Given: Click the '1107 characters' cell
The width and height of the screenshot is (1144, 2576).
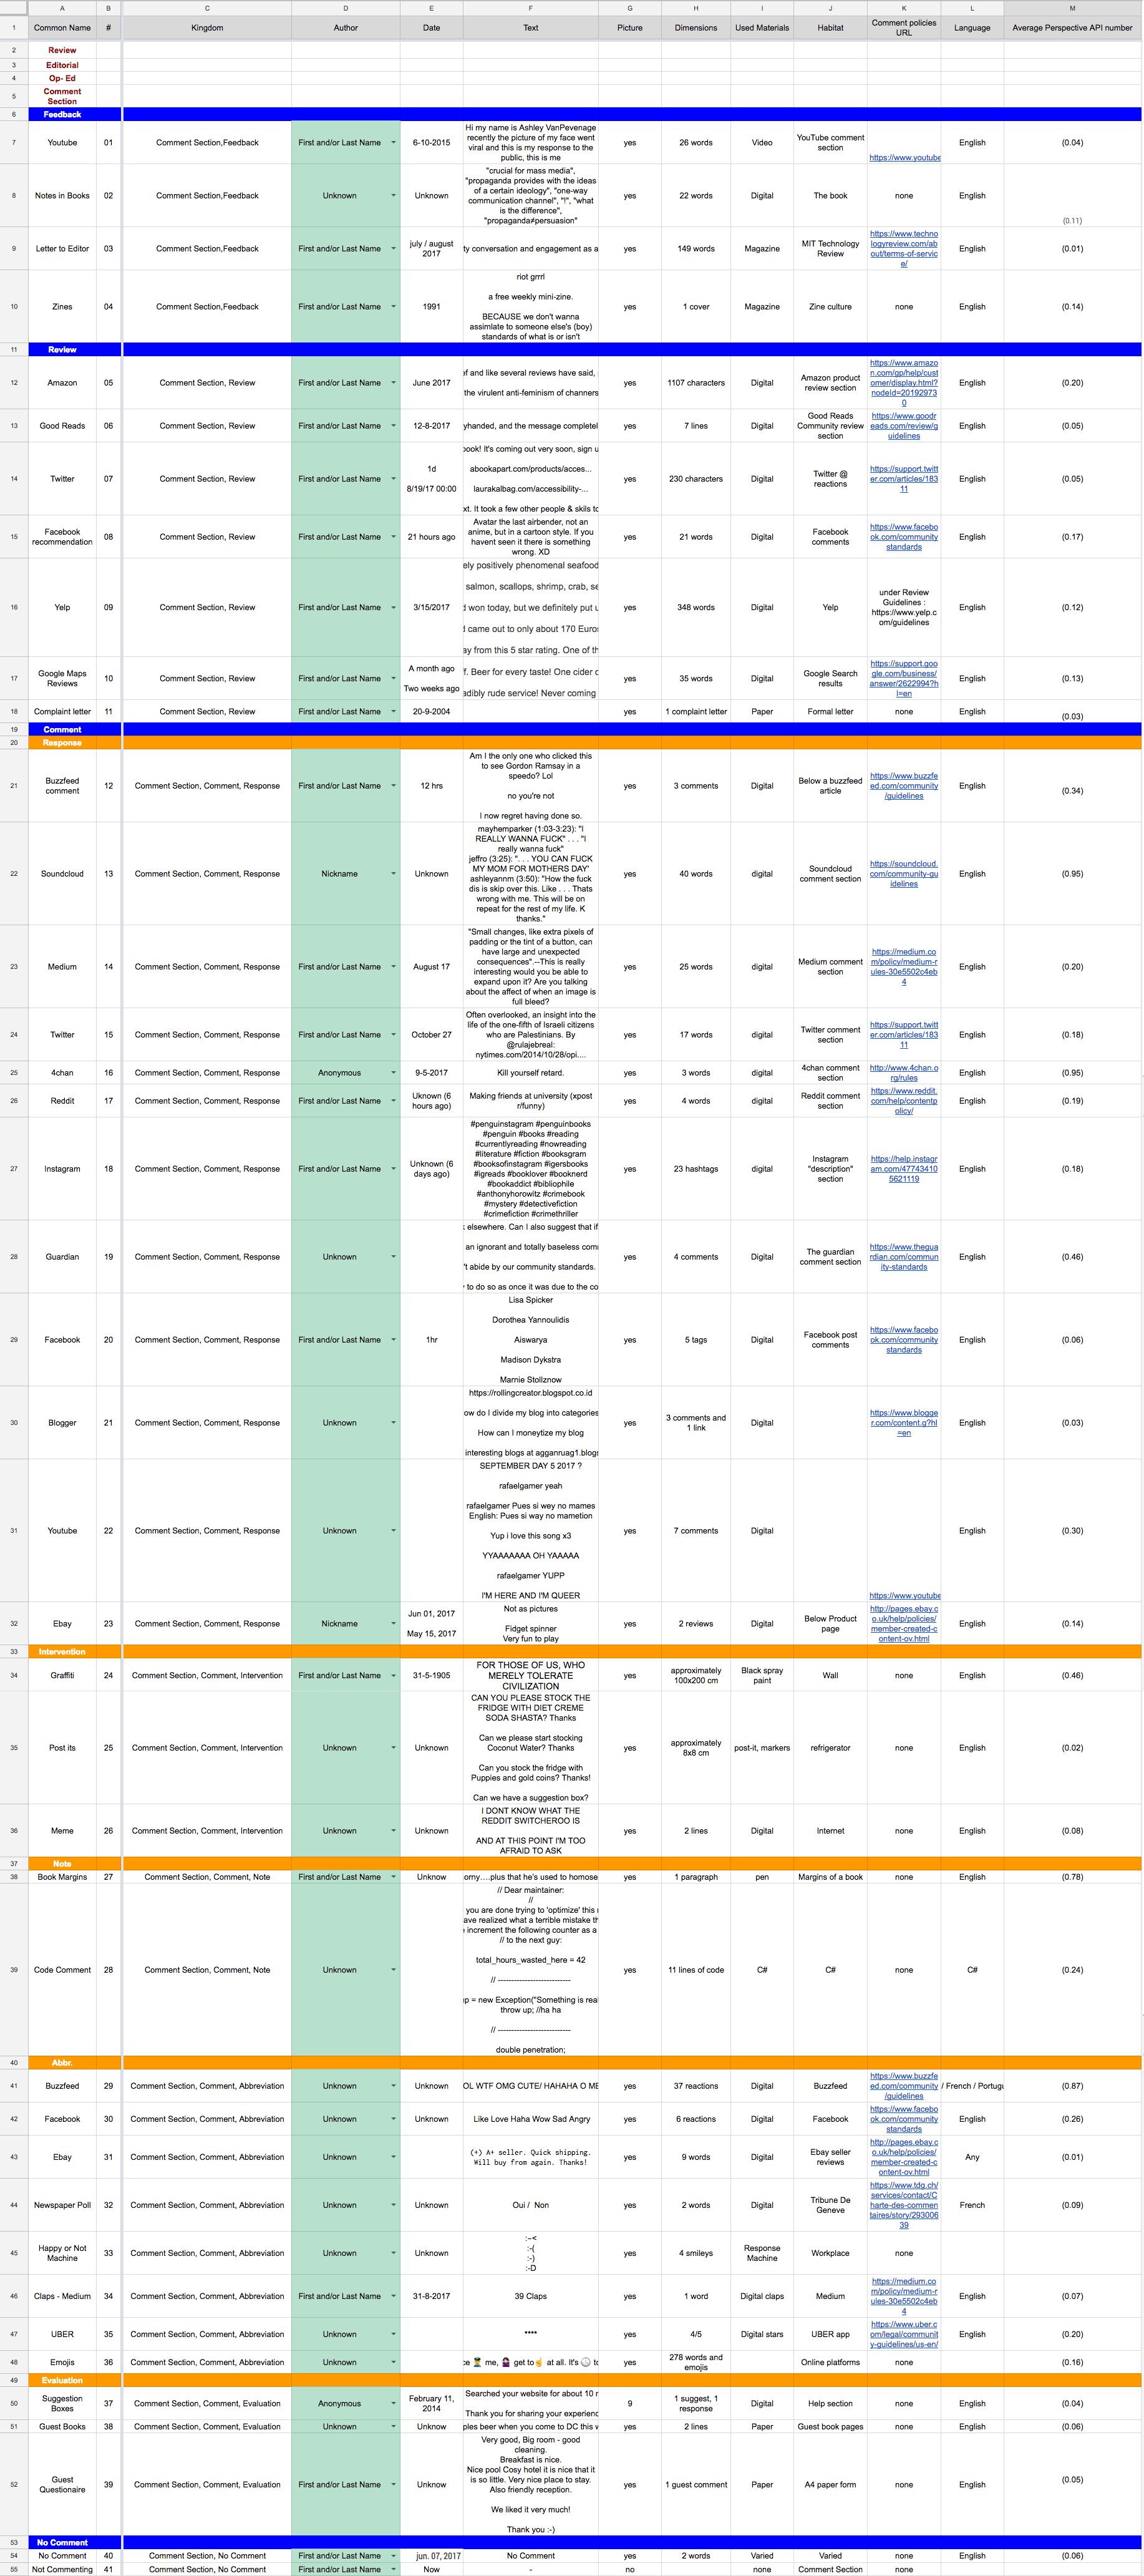Looking at the screenshot, I should (696, 383).
